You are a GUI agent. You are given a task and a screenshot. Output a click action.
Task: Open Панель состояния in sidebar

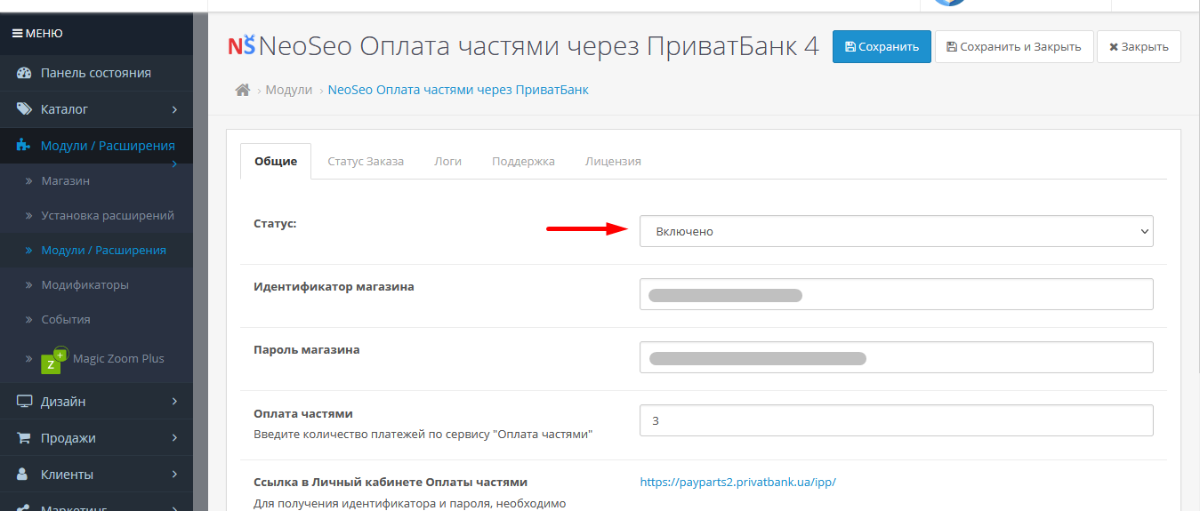[x=96, y=73]
